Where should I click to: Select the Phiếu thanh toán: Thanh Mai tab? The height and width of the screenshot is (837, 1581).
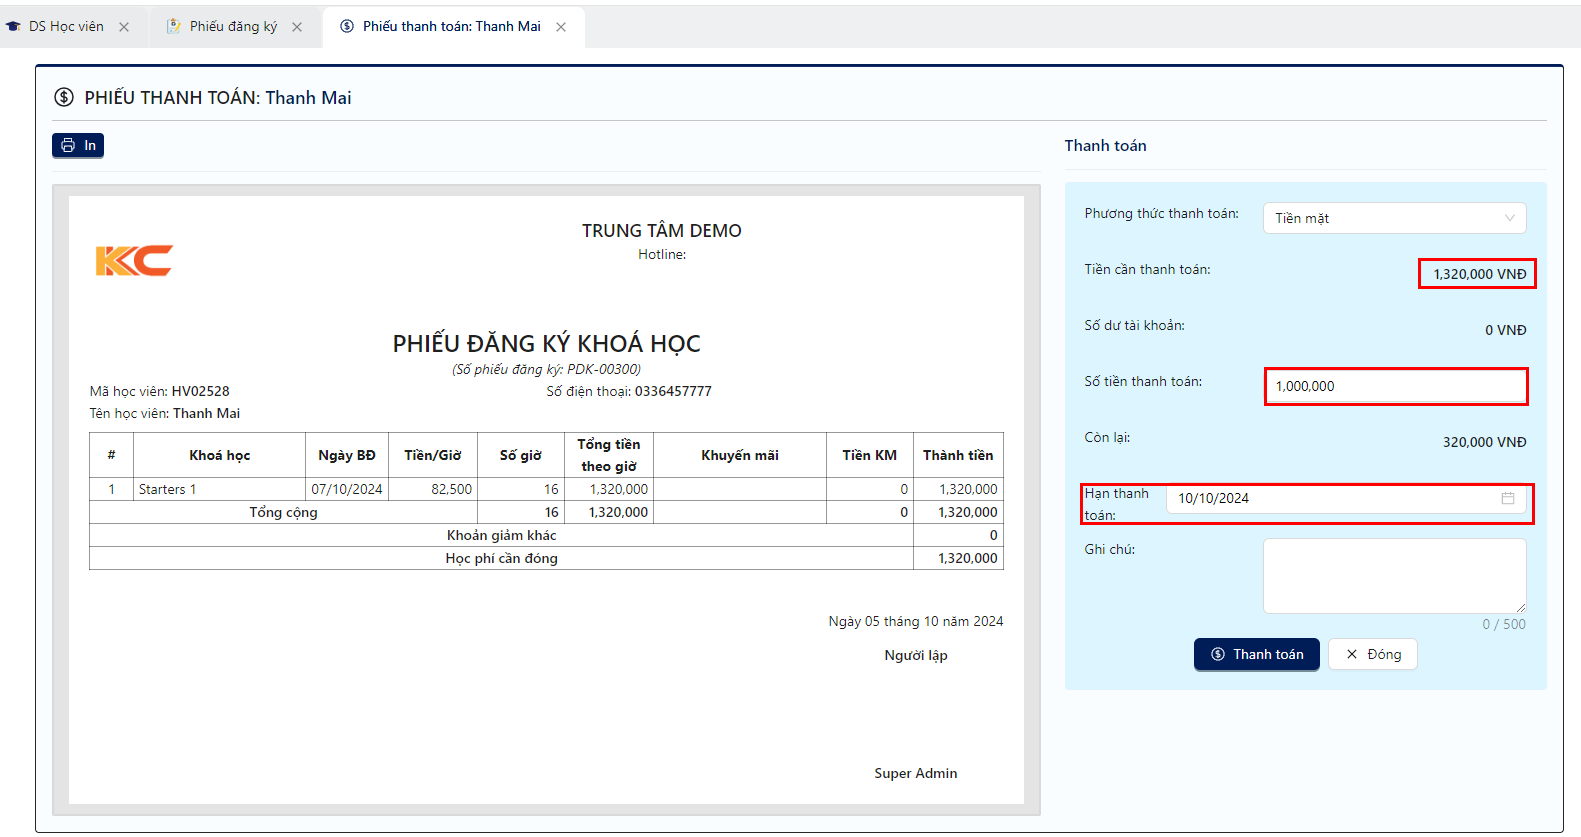[451, 27]
